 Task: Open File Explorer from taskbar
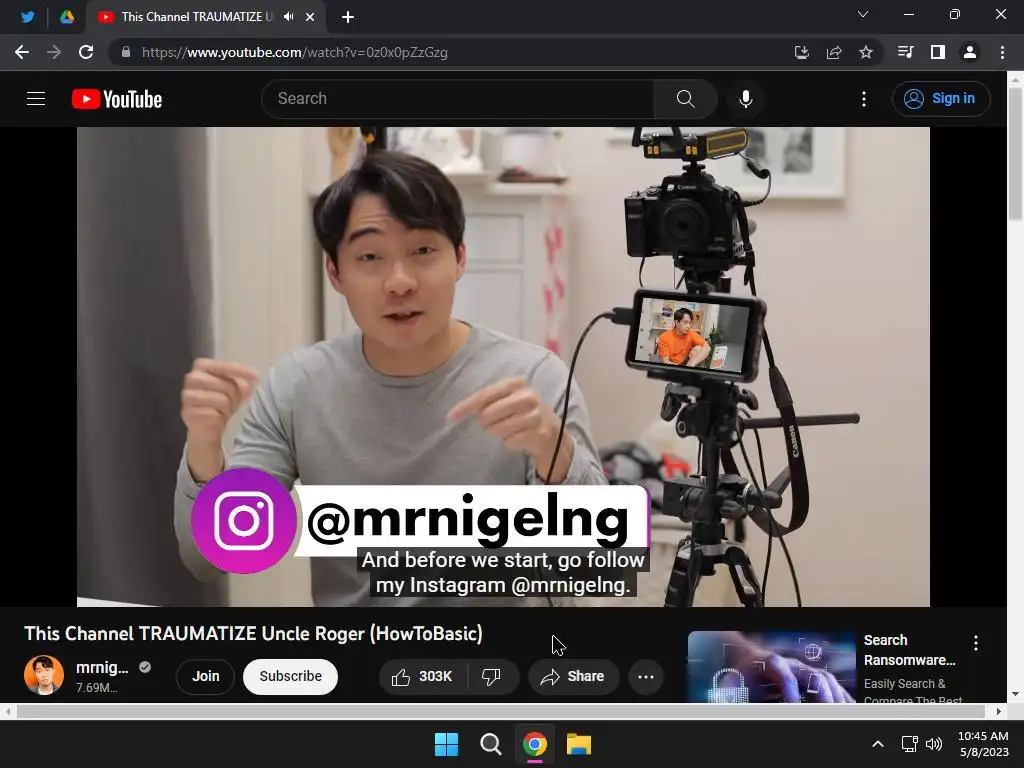(579, 744)
